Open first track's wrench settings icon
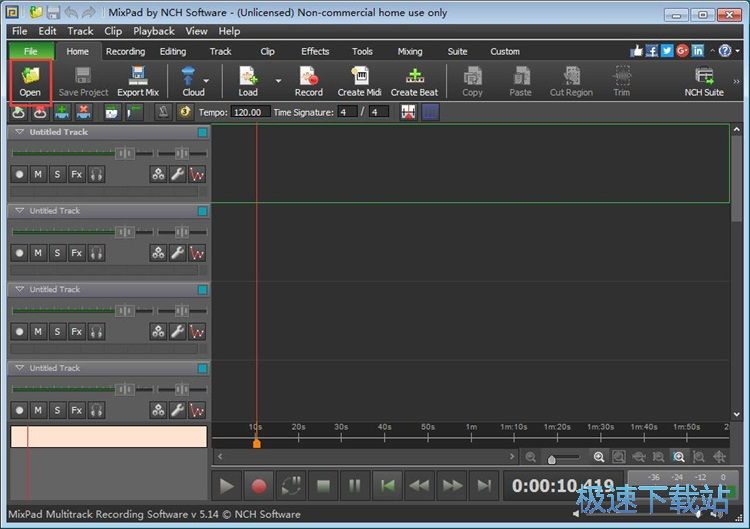This screenshot has width=750, height=529. pos(177,174)
